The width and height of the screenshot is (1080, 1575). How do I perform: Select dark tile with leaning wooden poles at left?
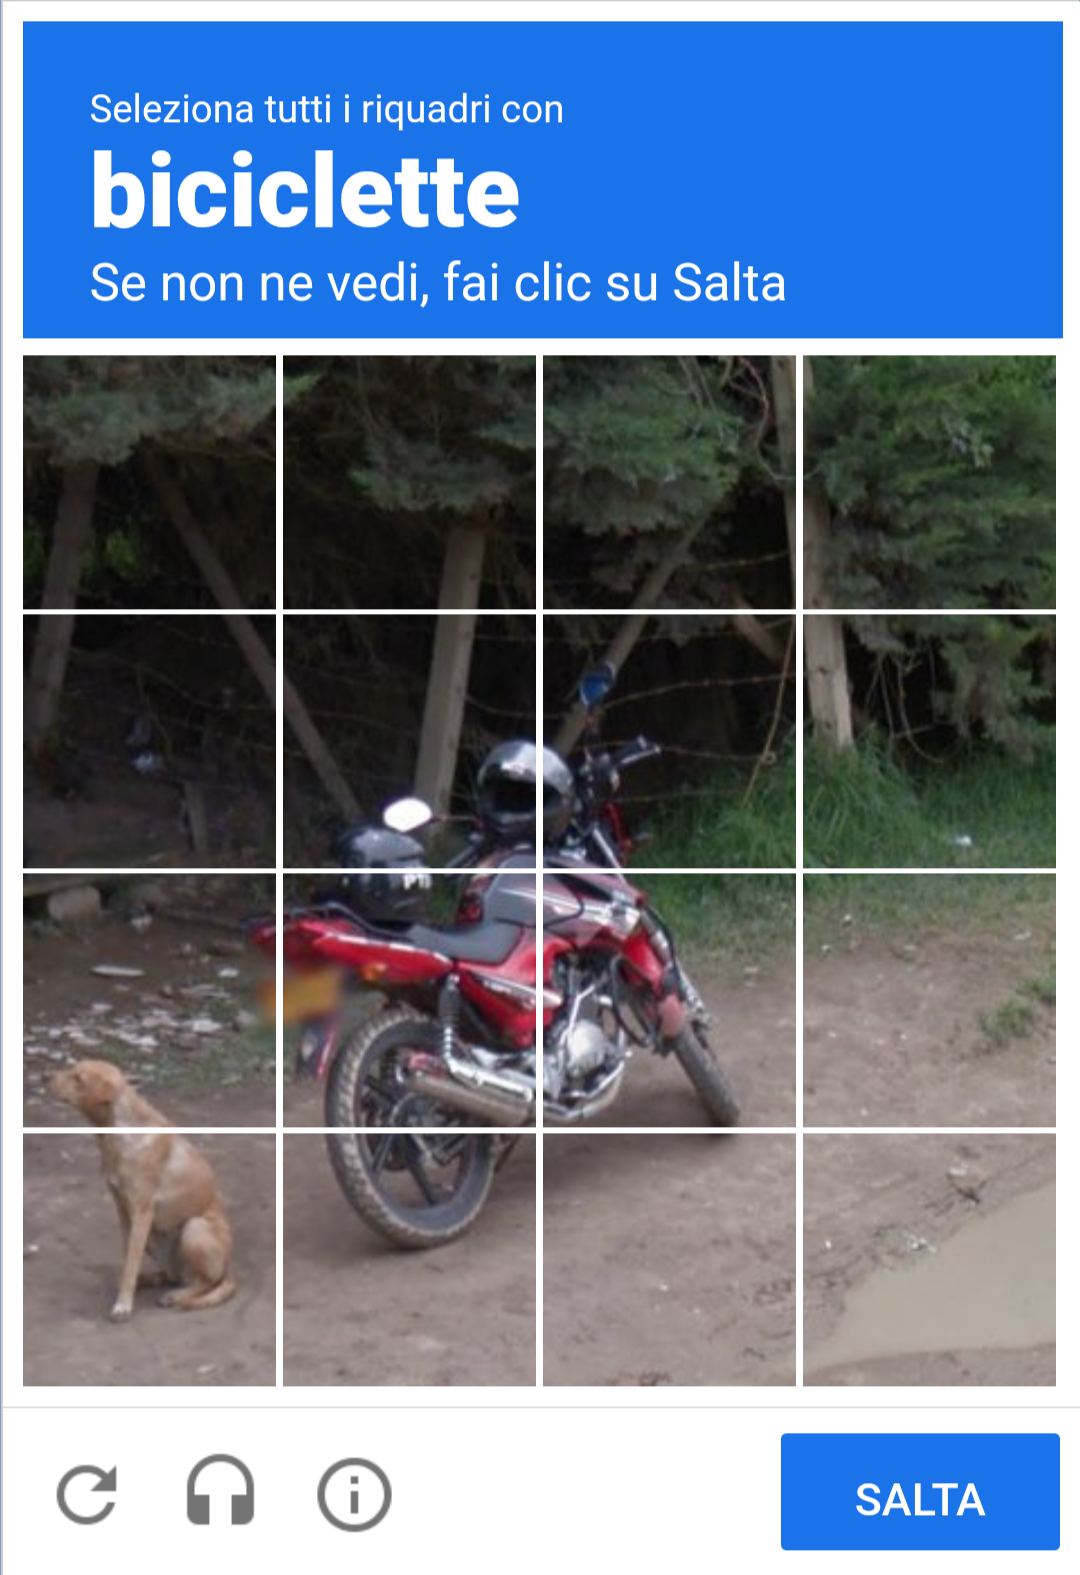(149, 741)
